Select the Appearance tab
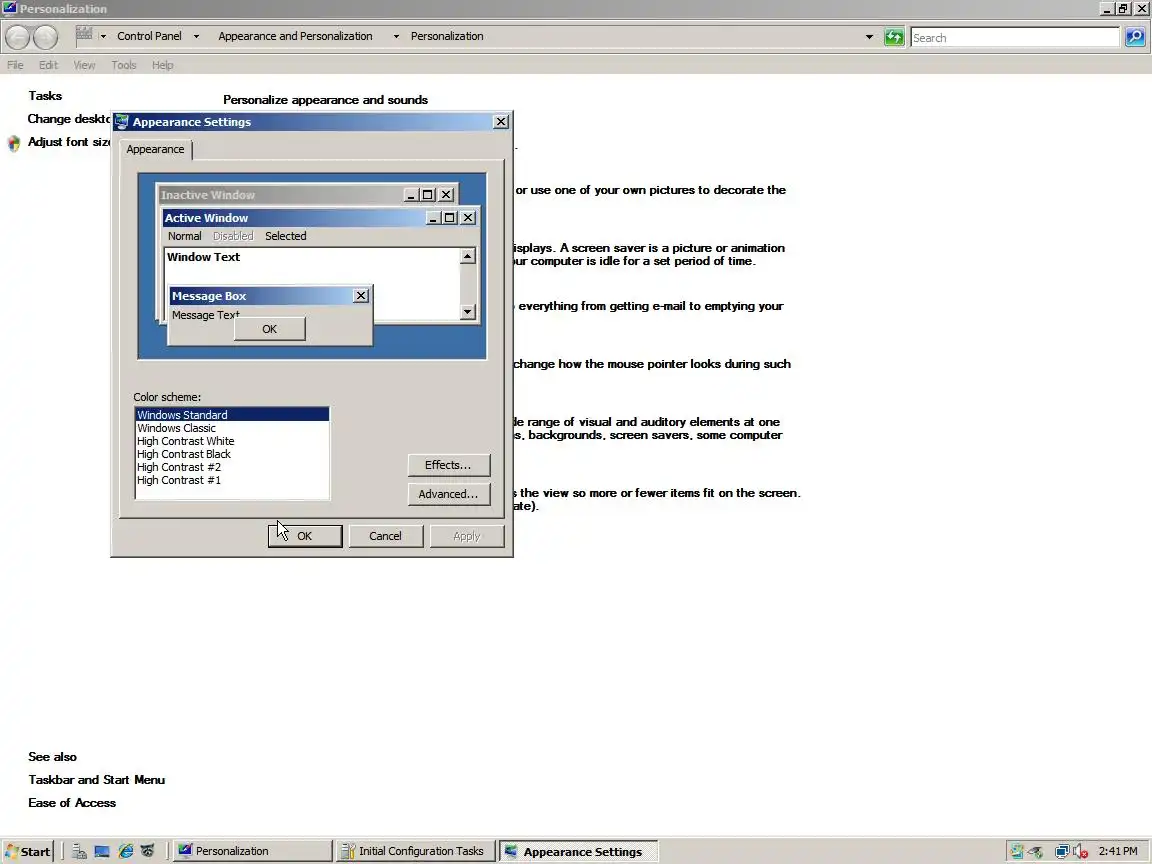The image size is (1152, 864). (155, 149)
